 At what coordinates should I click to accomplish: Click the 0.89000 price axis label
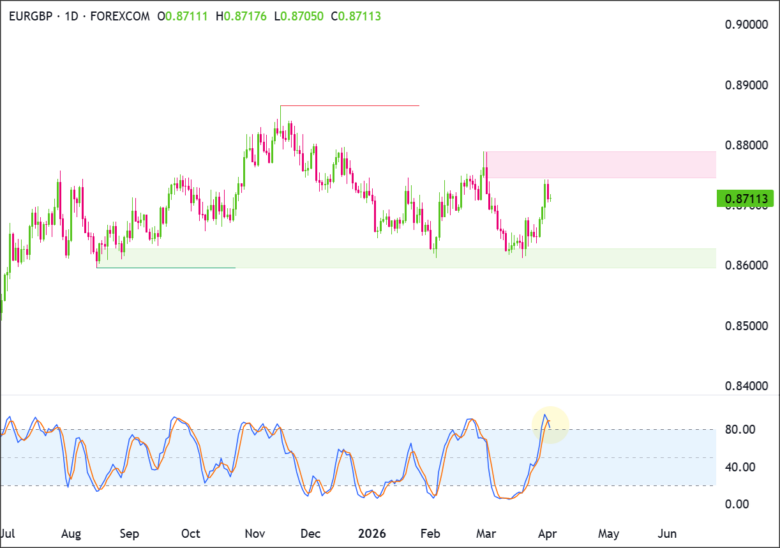coord(746,85)
